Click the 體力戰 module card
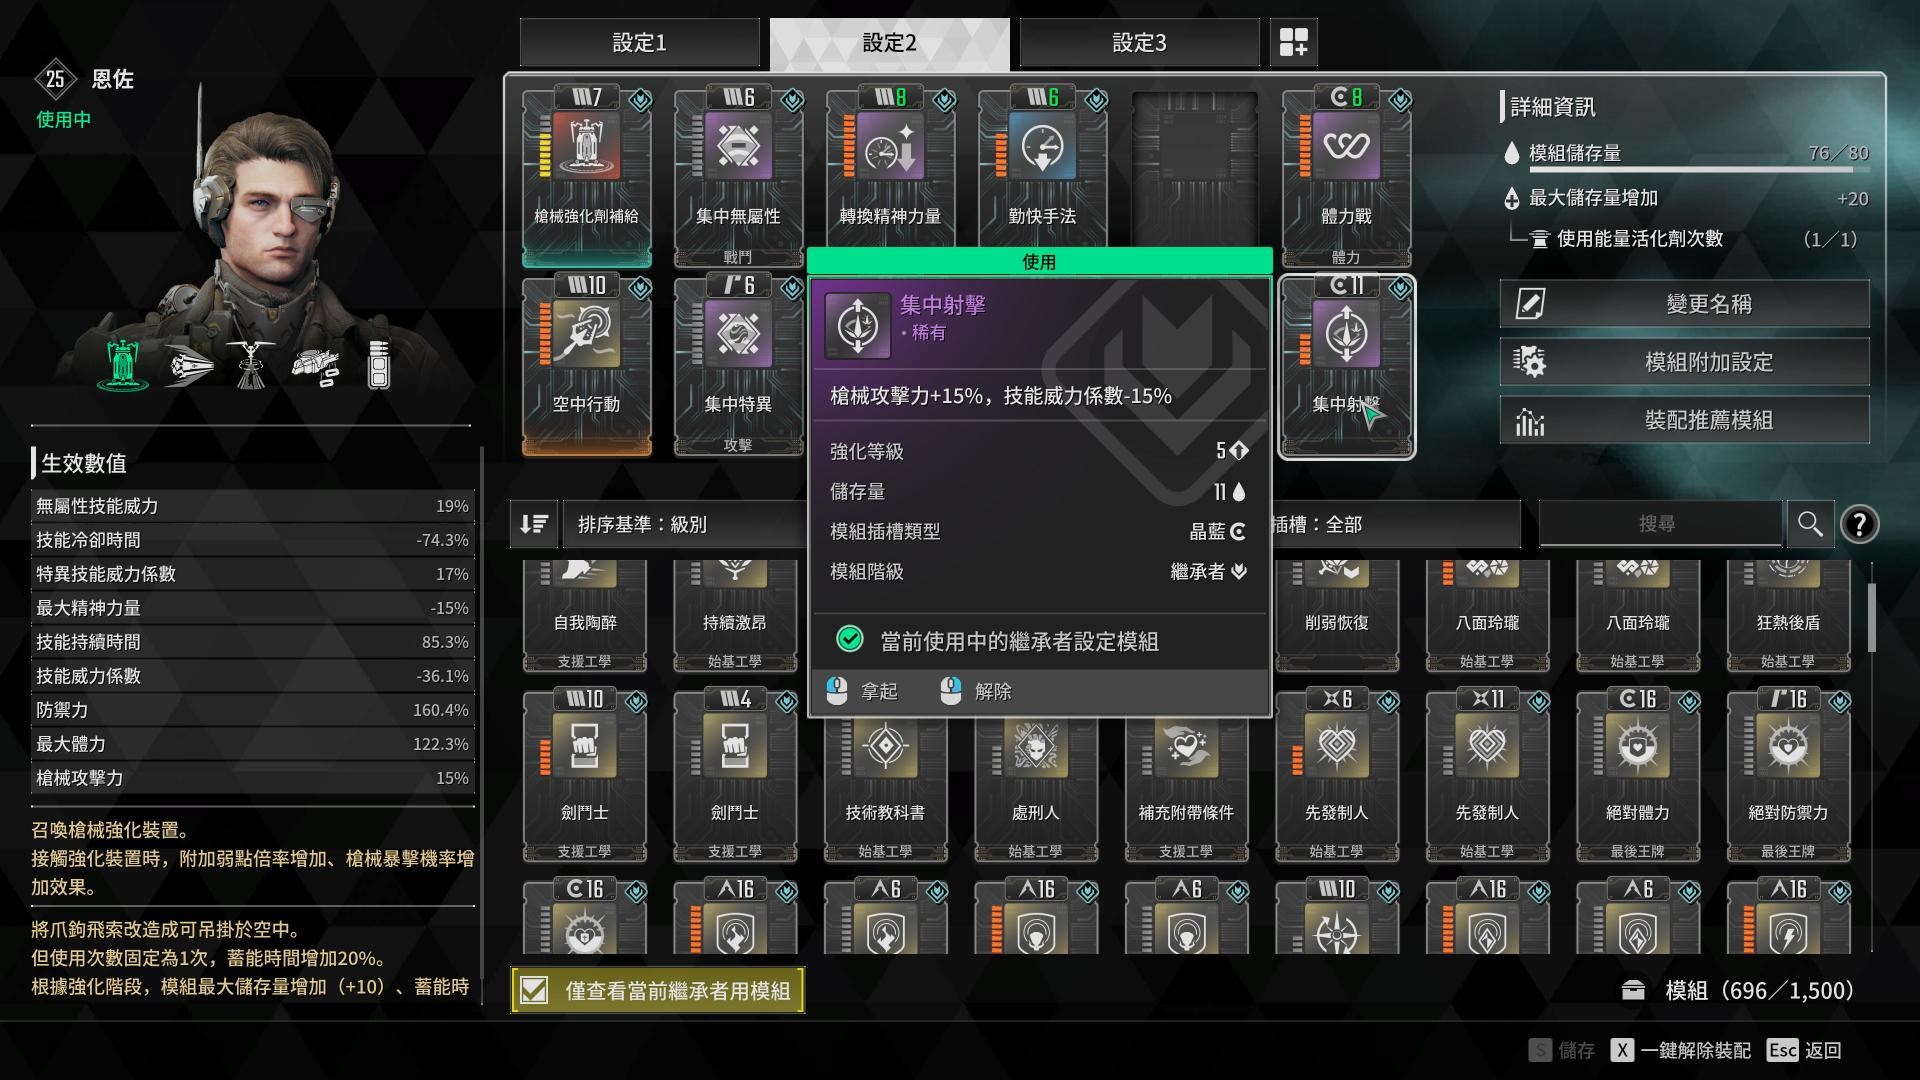Image resolution: width=1920 pixels, height=1080 pixels. 1346,177
